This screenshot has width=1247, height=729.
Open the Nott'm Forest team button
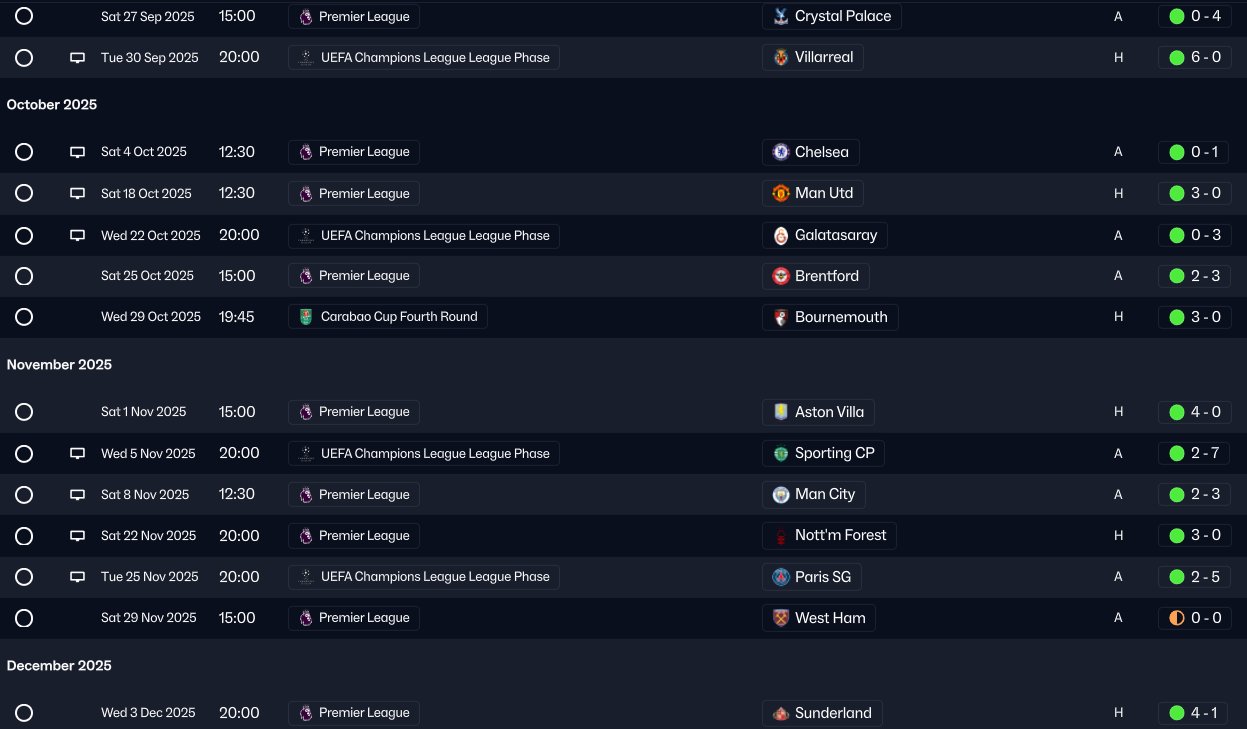828,536
